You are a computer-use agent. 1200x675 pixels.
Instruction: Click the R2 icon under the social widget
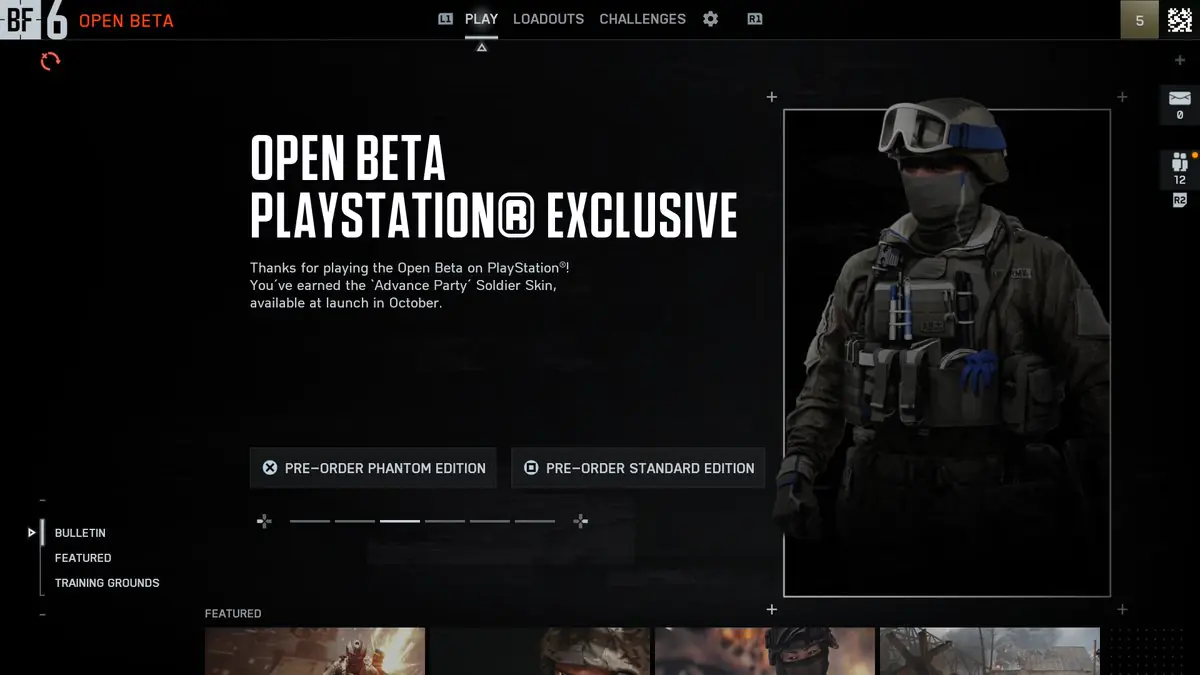click(1179, 200)
